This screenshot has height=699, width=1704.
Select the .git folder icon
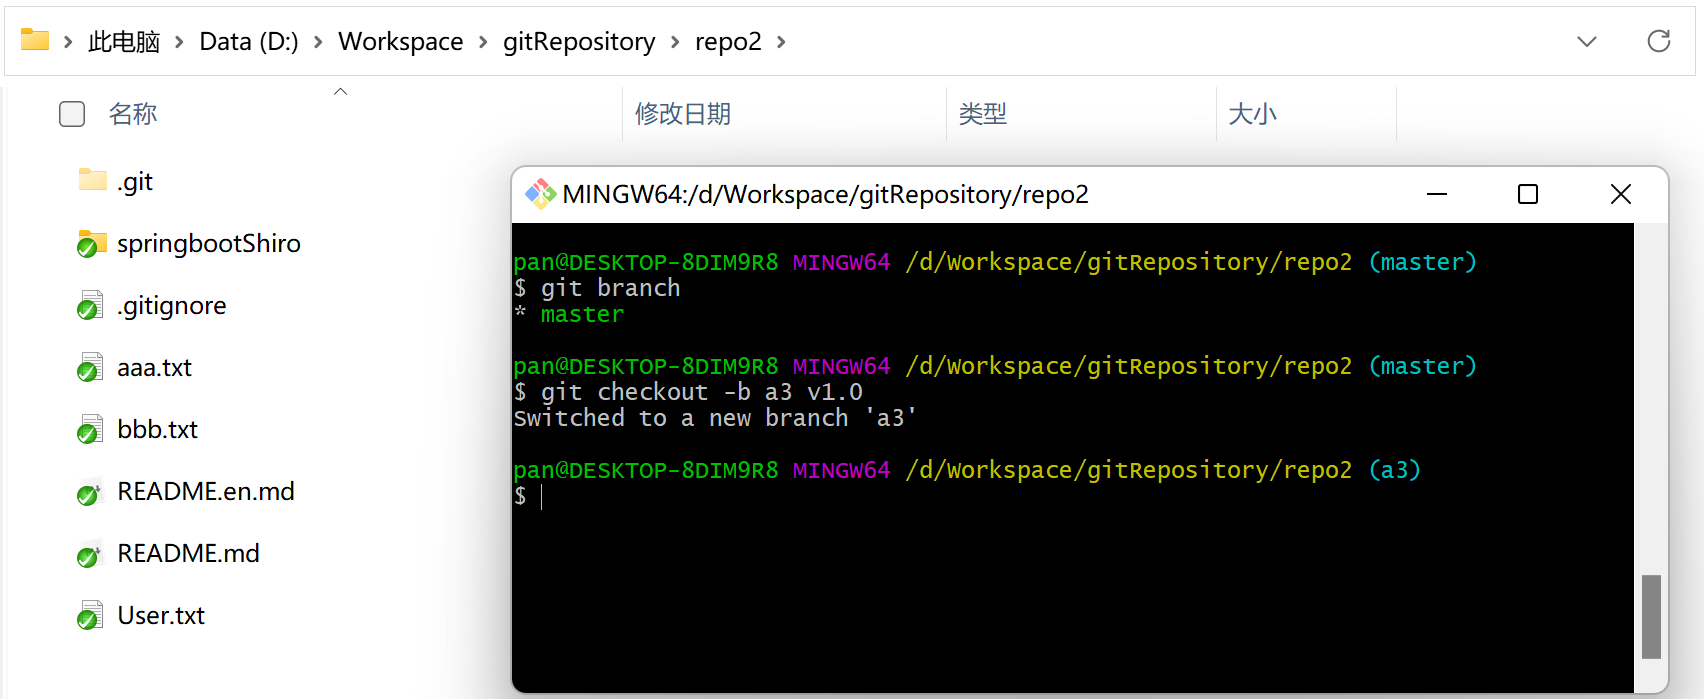pyautogui.click(x=92, y=181)
